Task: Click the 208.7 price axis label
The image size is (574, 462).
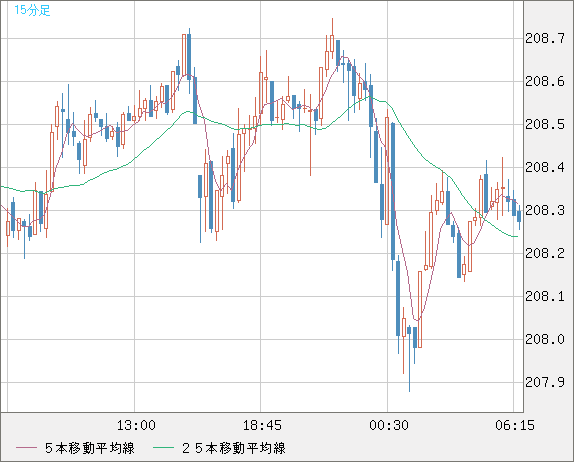Action: point(545,38)
